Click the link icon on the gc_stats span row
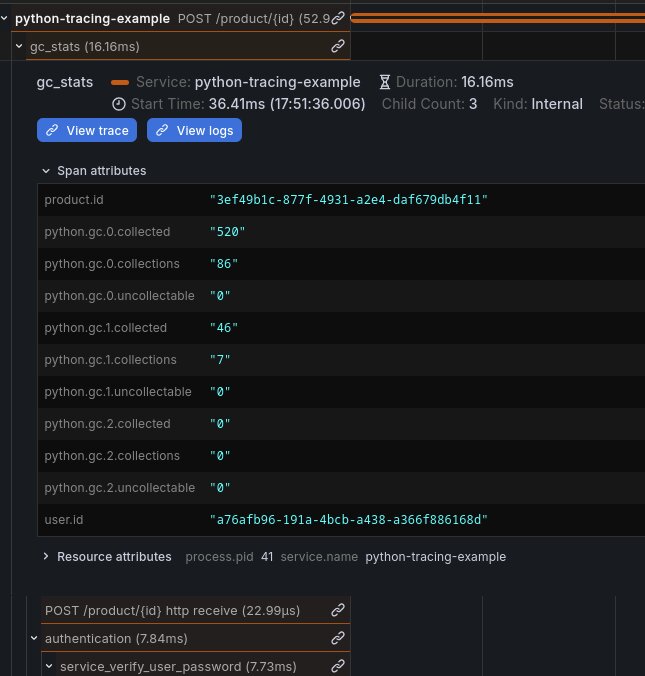645x676 pixels. tap(339, 46)
